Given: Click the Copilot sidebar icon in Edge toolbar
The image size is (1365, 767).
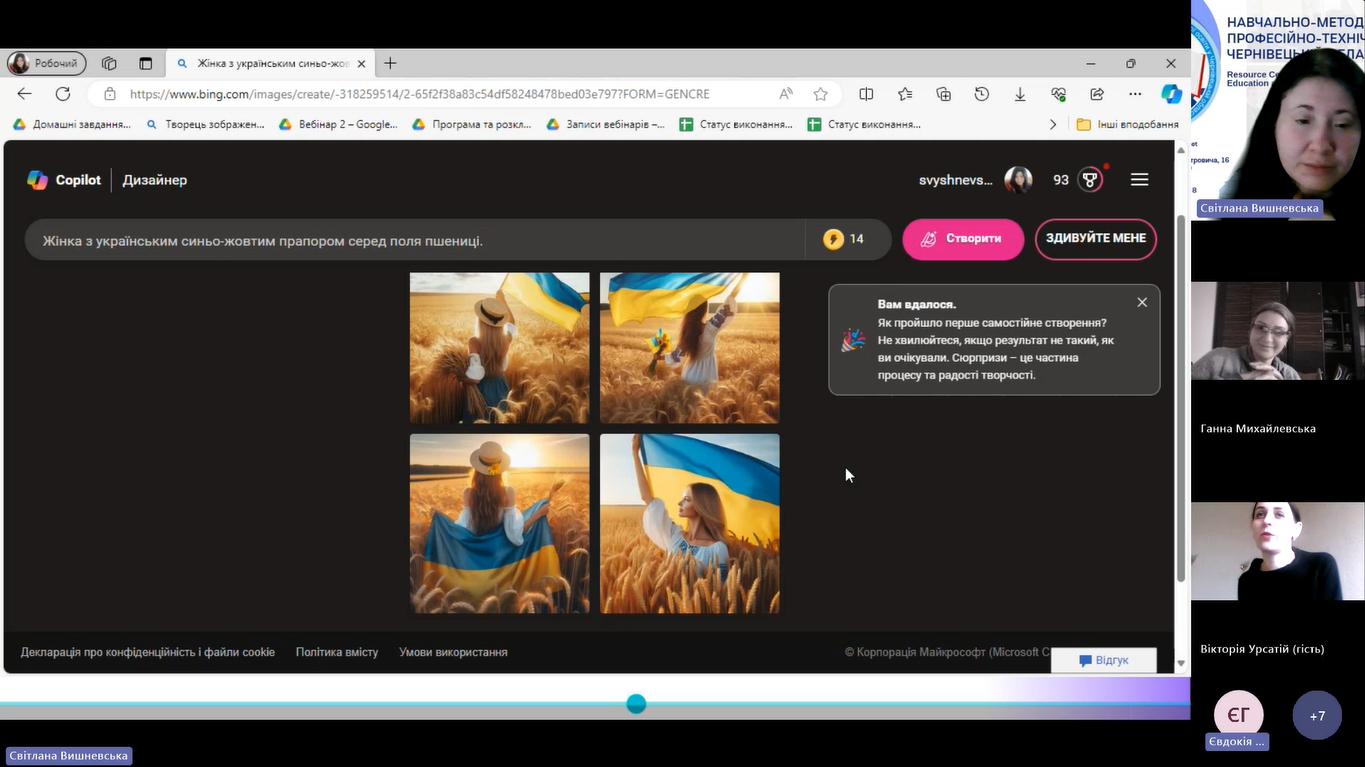Looking at the screenshot, I should (x=1171, y=94).
